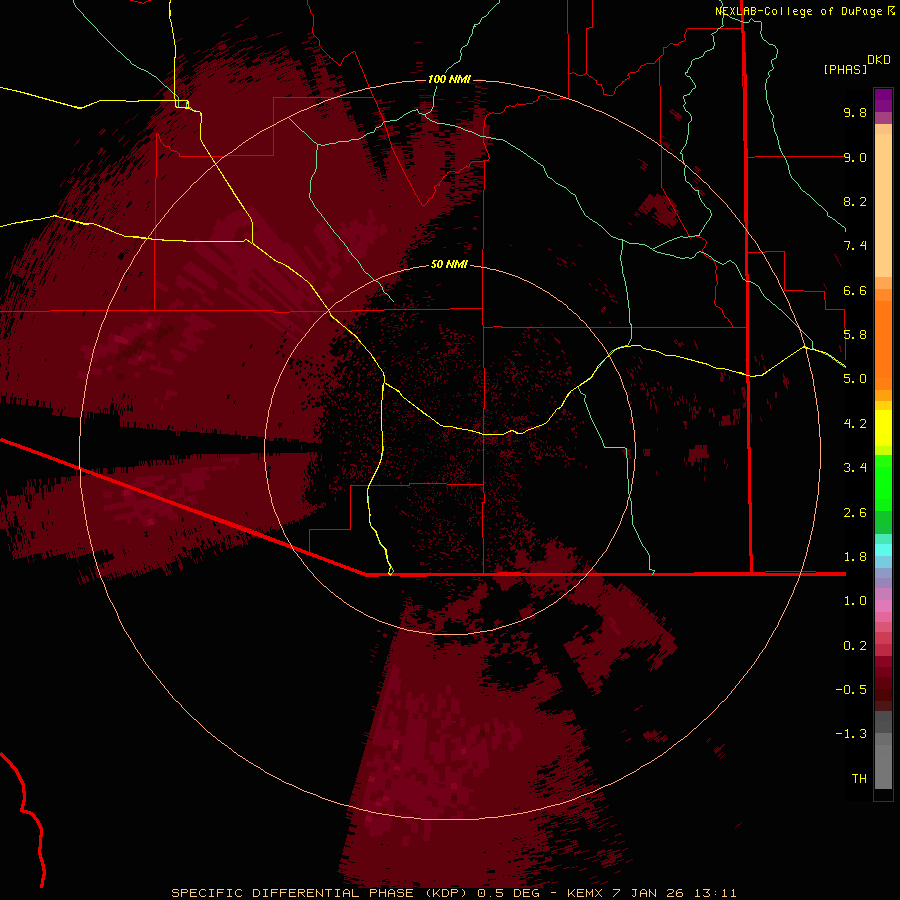Click the -1.3 value on the legend
Image resolution: width=900 pixels, height=900 pixels.
coord(851,734)
